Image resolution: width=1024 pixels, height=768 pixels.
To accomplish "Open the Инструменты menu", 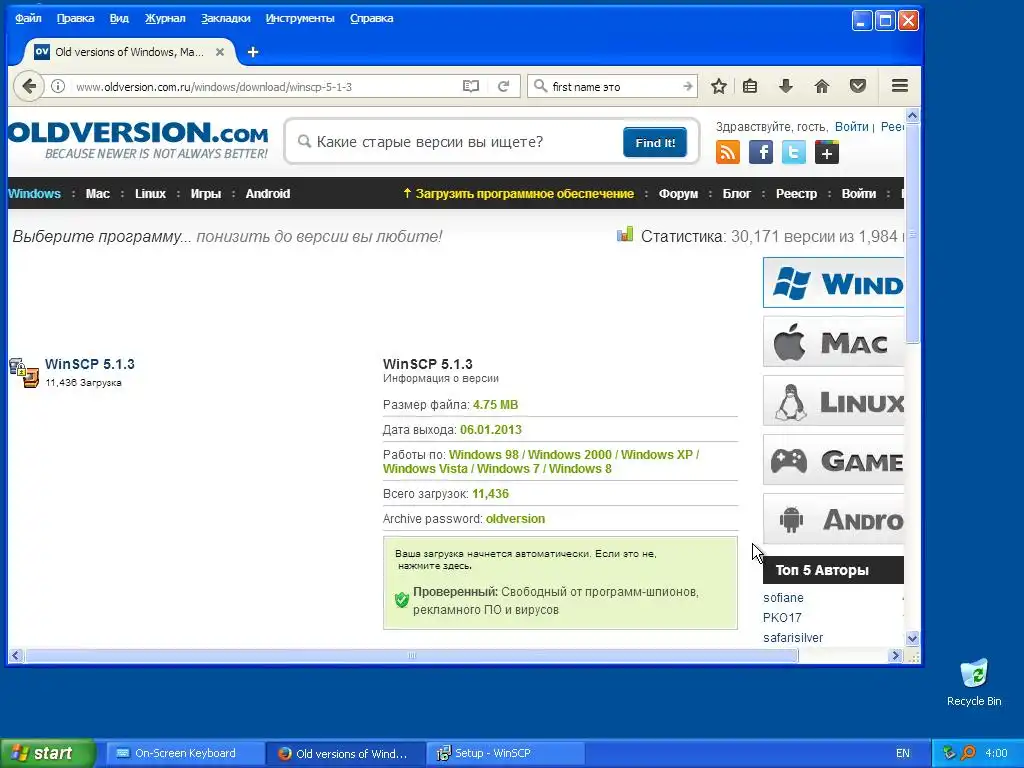I will point(300,18).
